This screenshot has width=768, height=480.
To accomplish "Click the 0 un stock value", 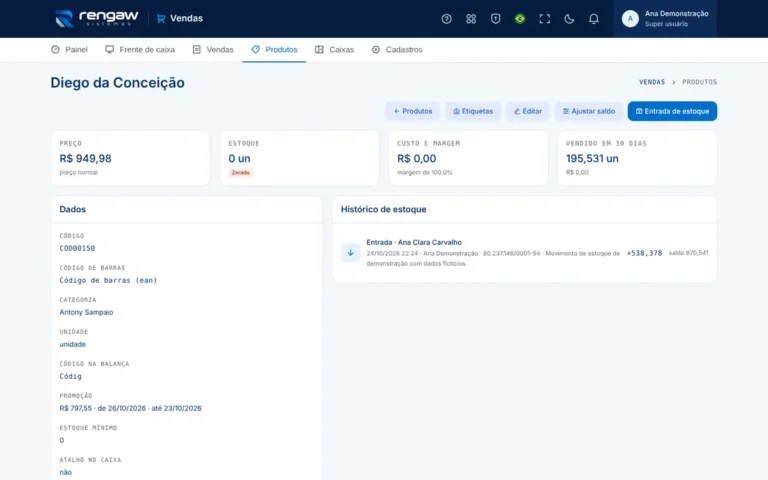I will [x=239, y=158].
